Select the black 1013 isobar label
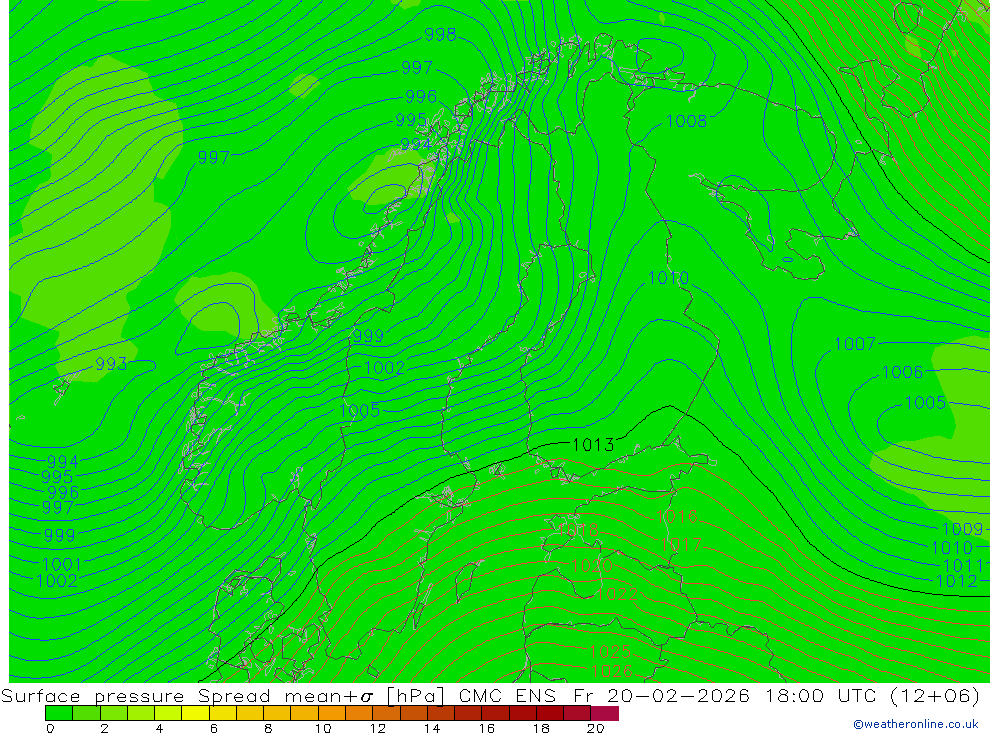The image size is (1000, 733). pos(593,445)
